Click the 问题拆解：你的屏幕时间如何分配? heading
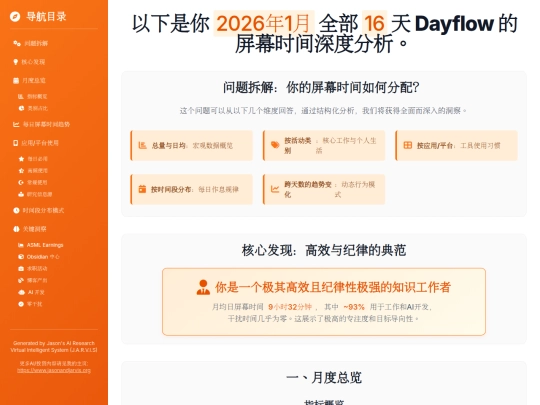This screenshot has width=540, height=405. 321,87
